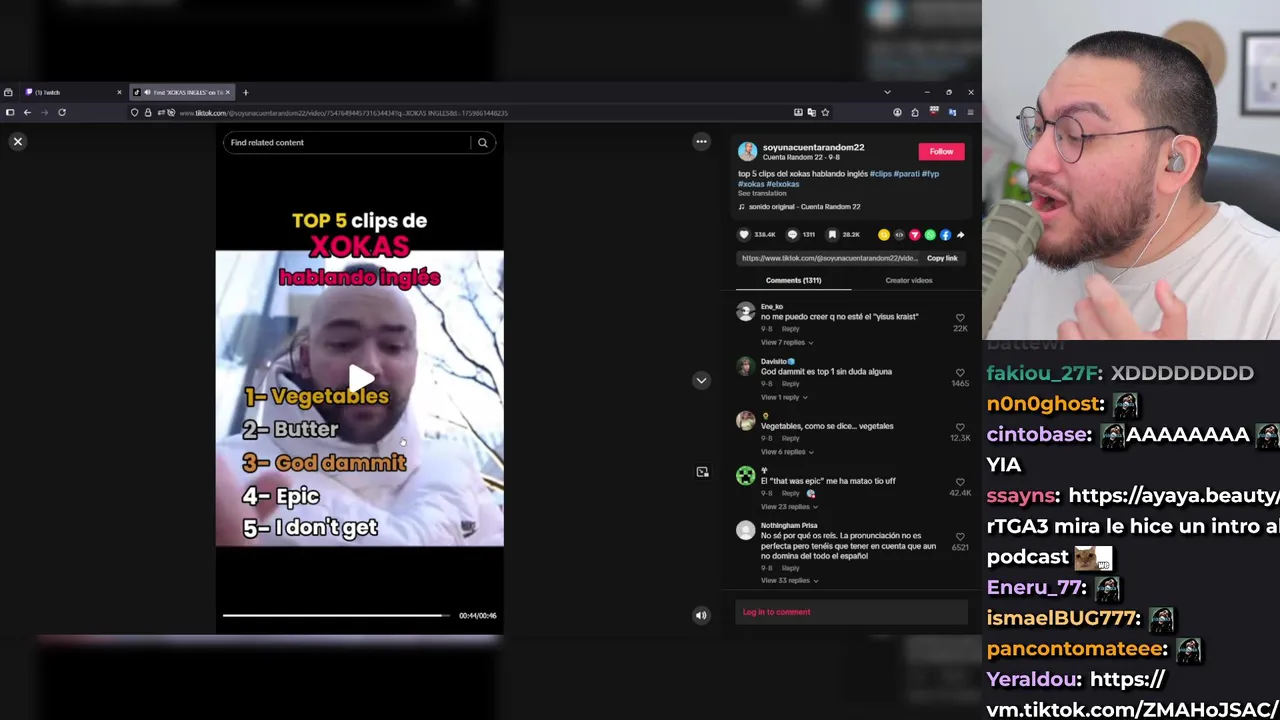
Task: Open soyunacuentarandom22 profile avatar
Action: coord(747,152)
